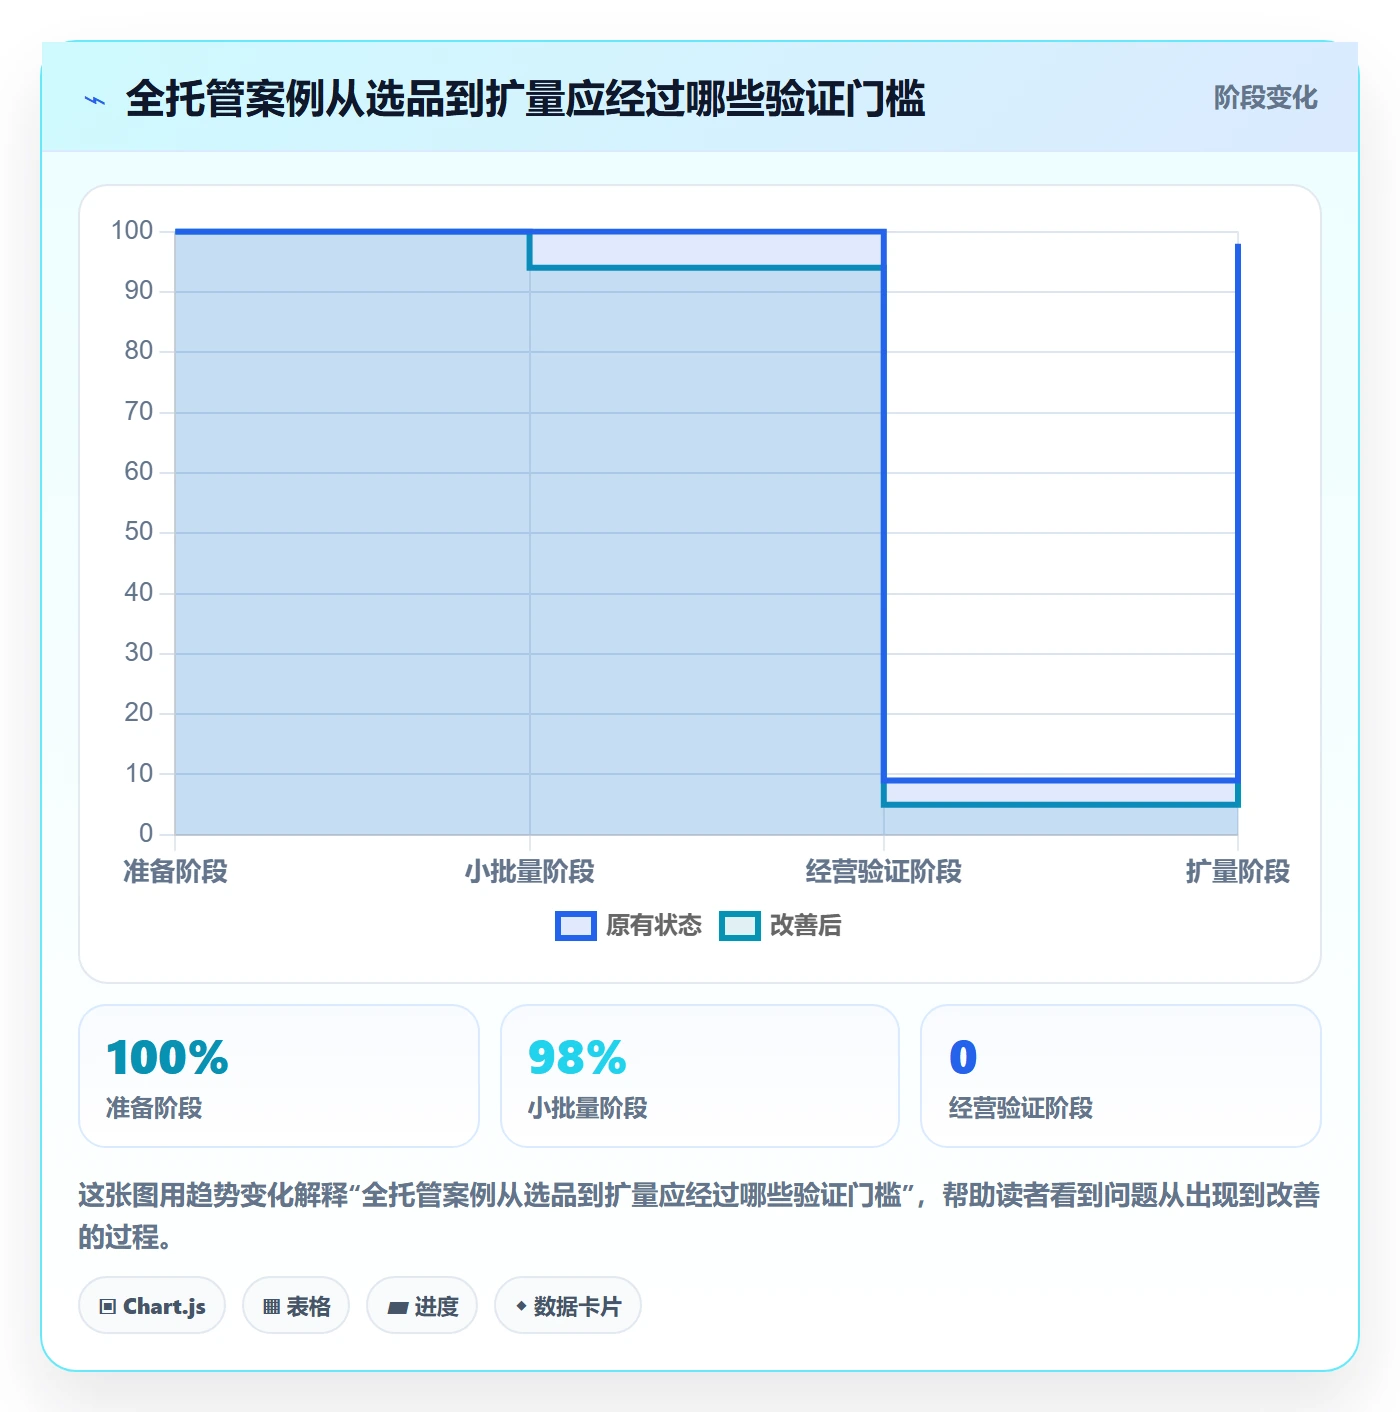Click the y-axis label 10

(x=139, y=773)
